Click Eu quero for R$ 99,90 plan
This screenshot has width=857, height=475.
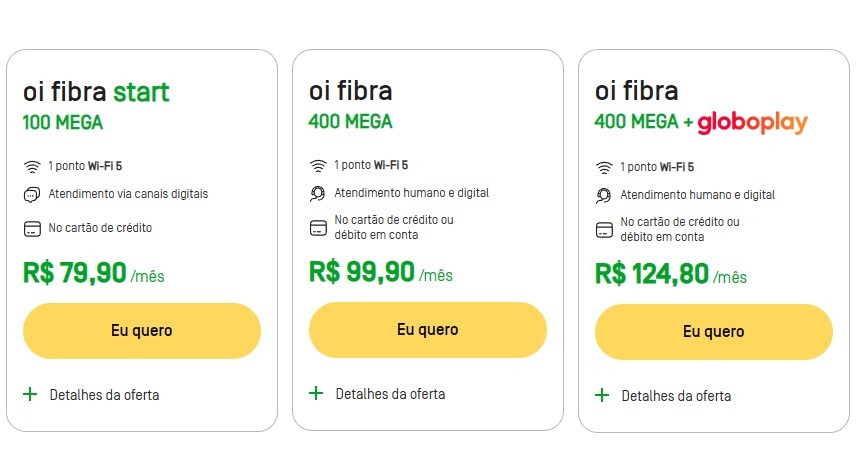(x=428, y=330)
